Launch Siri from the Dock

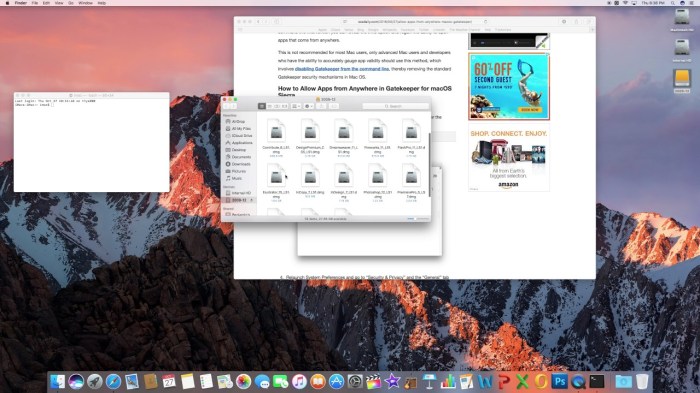pos(76,381)
